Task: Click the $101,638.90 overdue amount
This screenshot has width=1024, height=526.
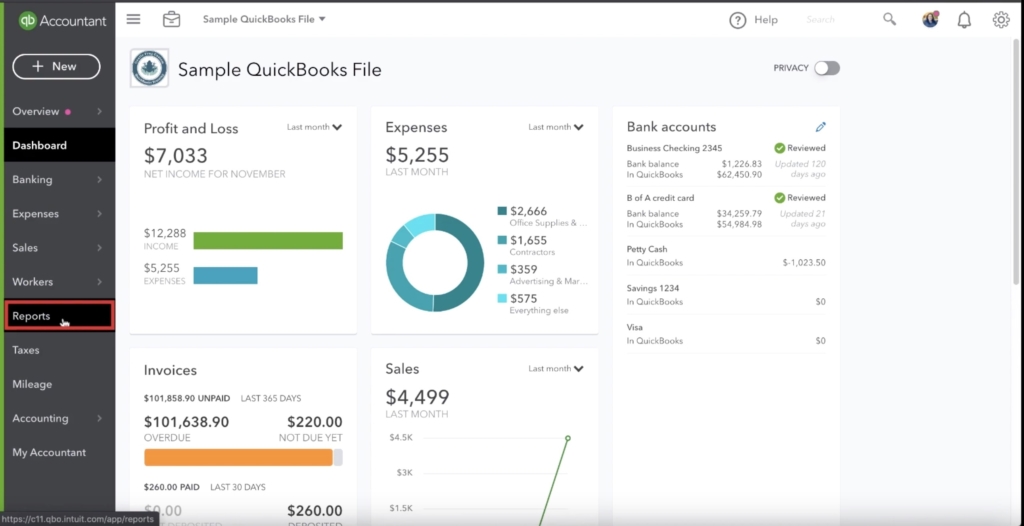Action: pyautogui.click(x=187, y=422)
